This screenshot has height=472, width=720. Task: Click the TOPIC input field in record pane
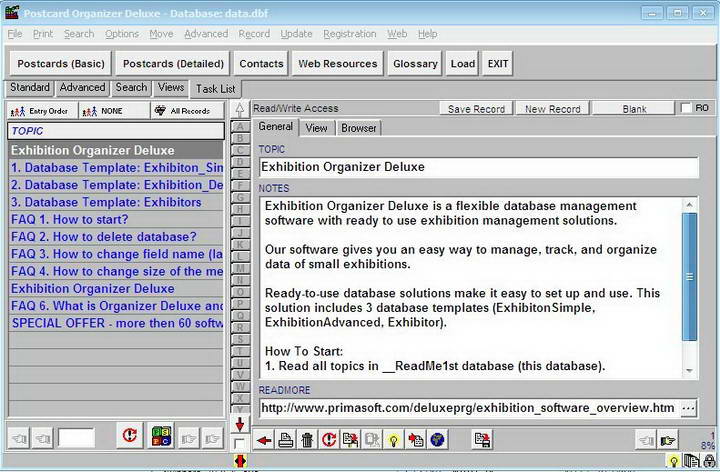(x=478, y=167)
